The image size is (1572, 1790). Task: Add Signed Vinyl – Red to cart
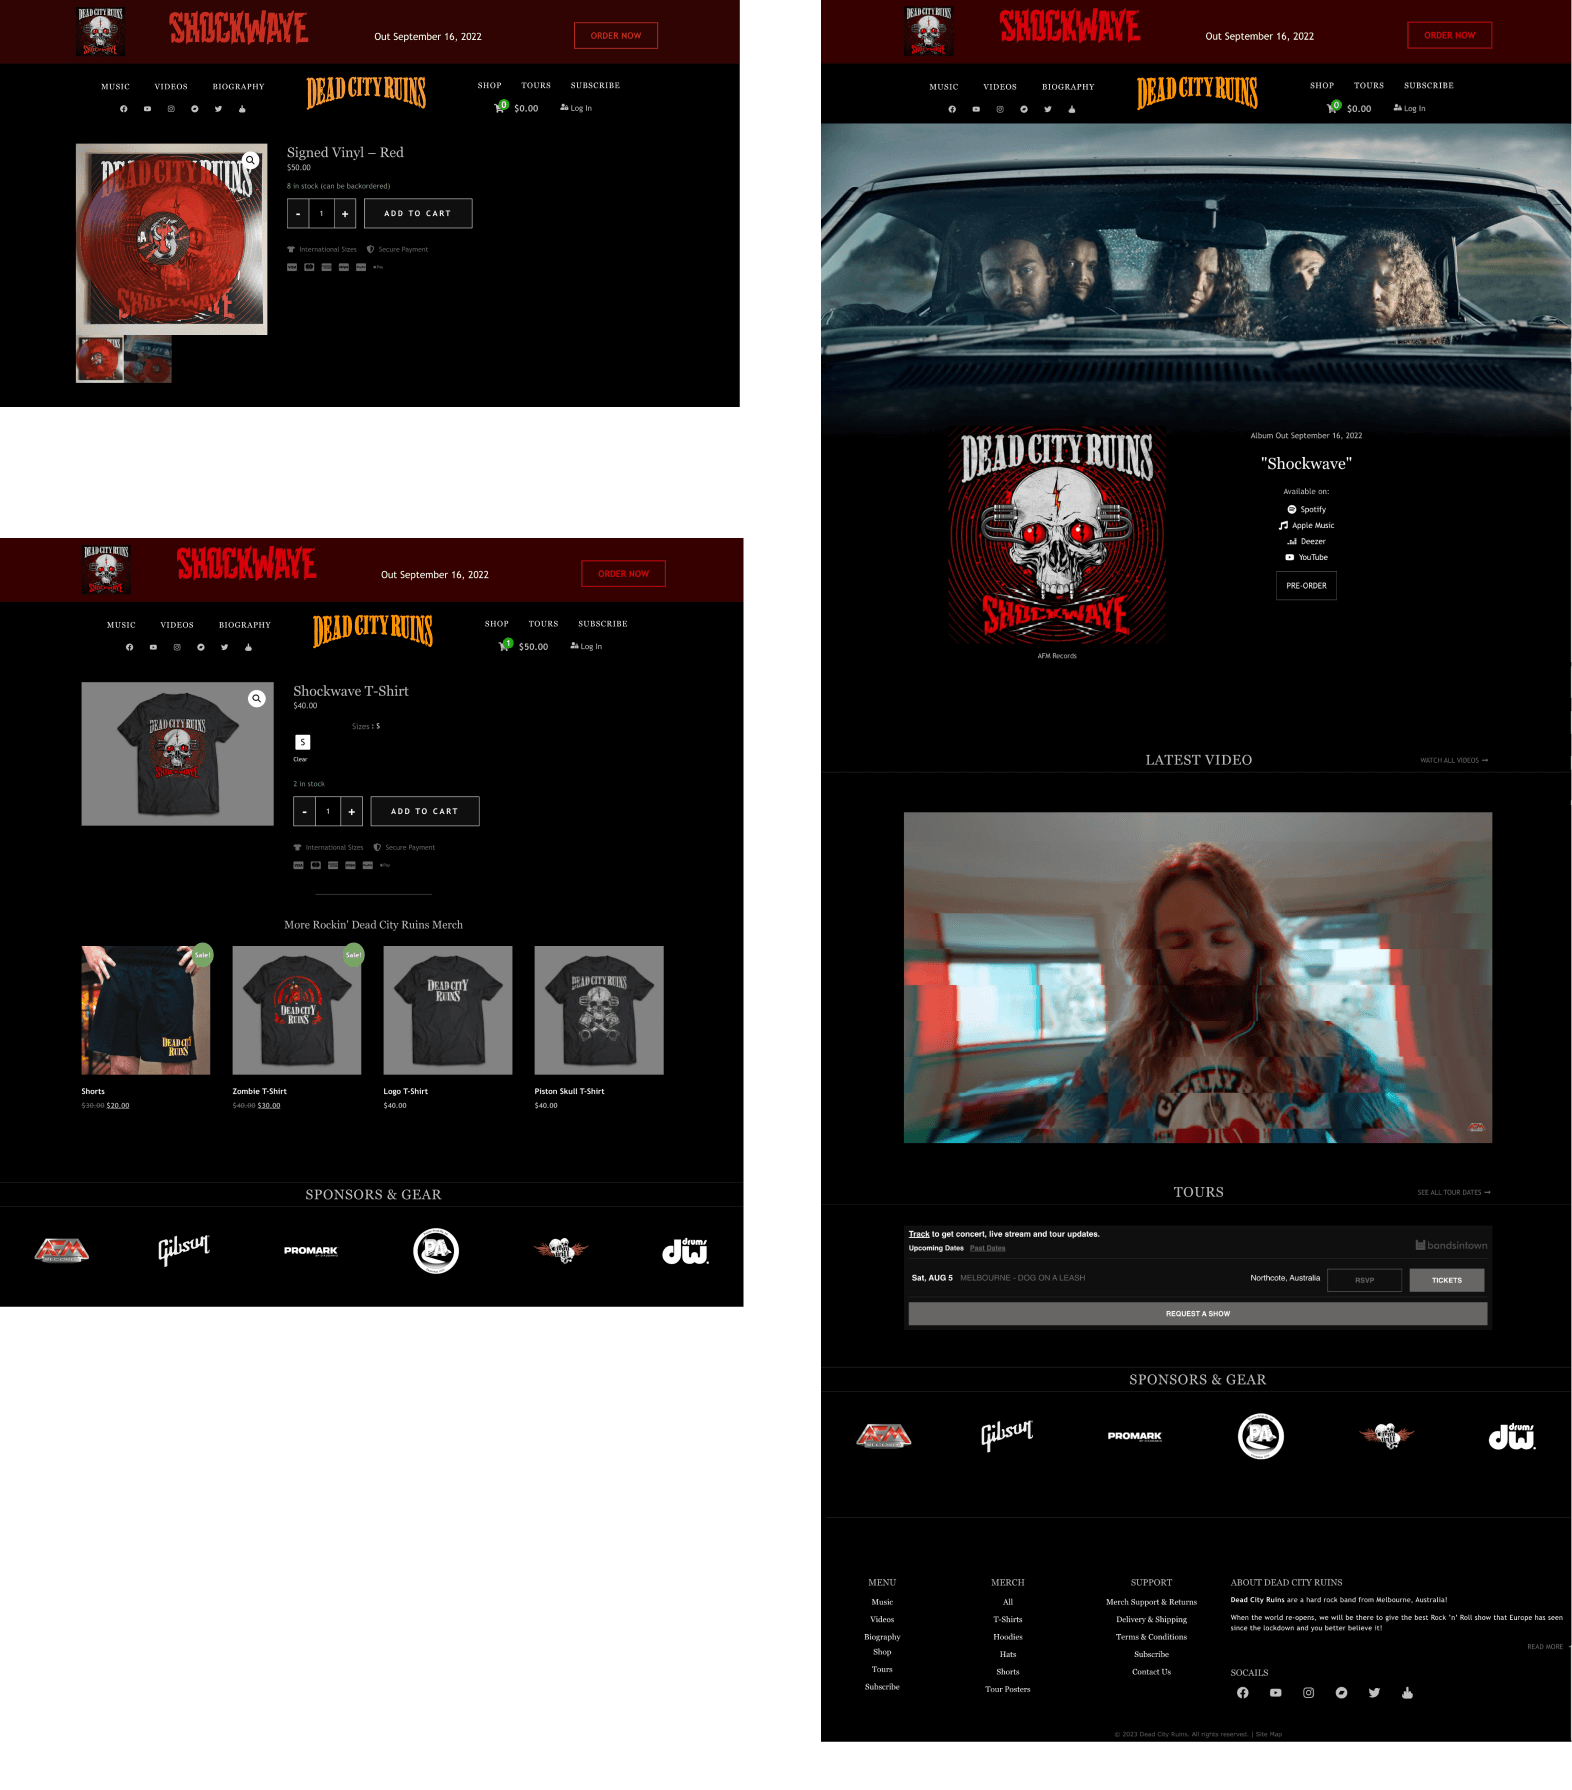click(418, 213)
